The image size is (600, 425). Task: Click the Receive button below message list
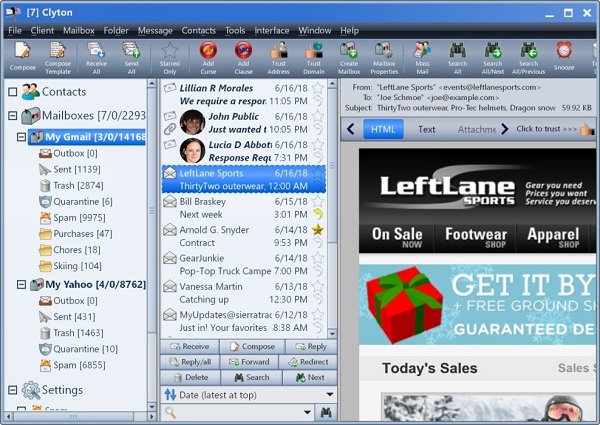190,347
